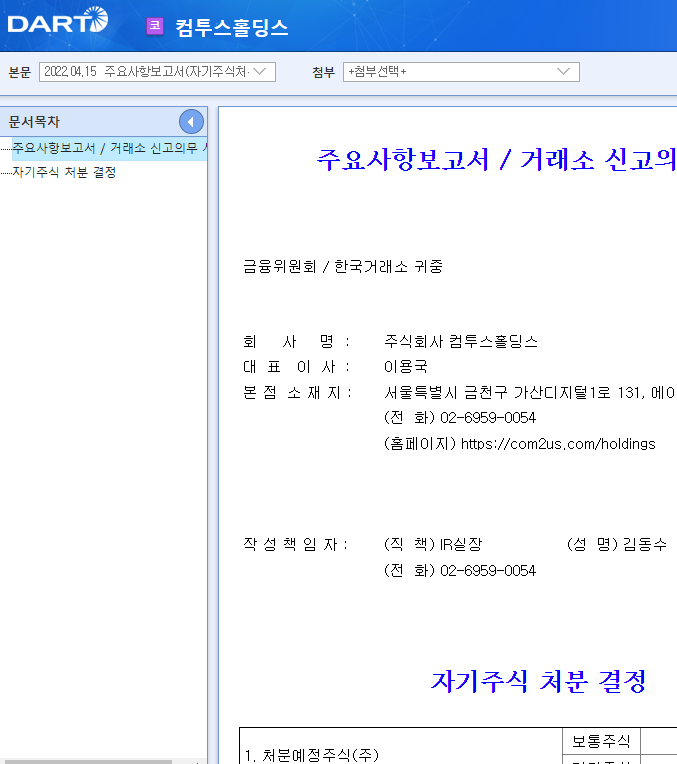Click the homepage URL https://com2us.com/holdings
This screenshot has width=677, height=764.
tap(558, 444)
